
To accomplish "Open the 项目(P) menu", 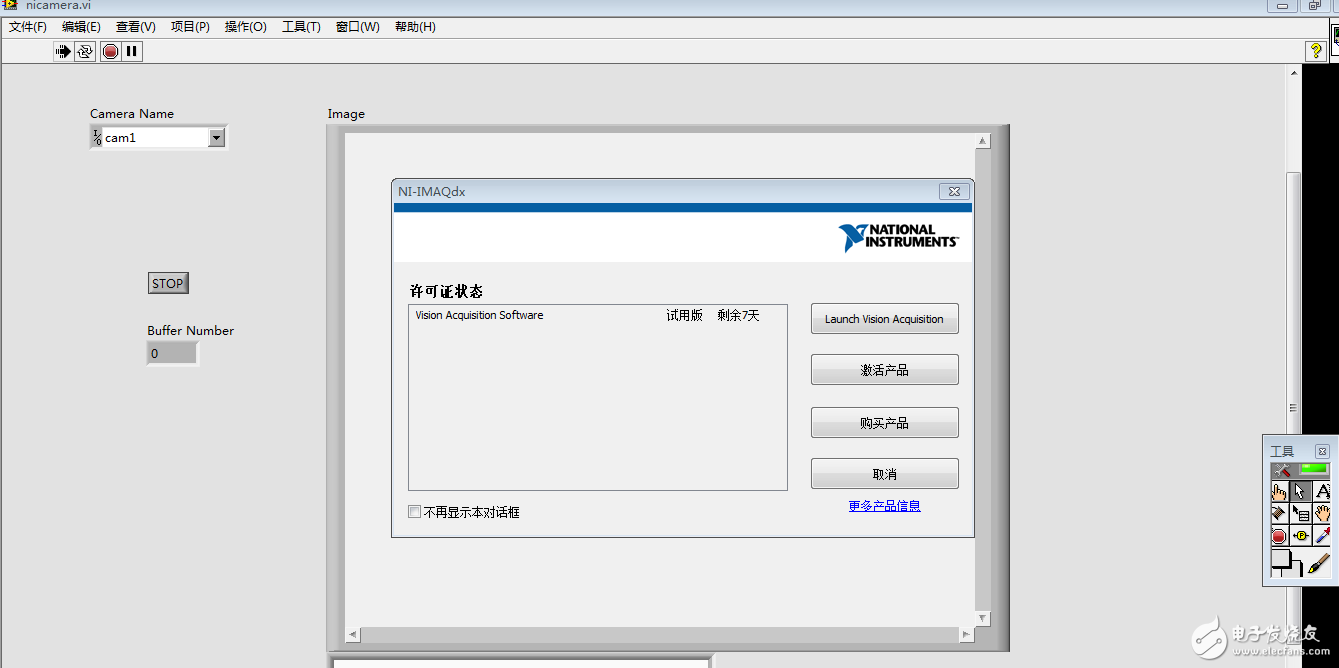I will click(190, 27).
